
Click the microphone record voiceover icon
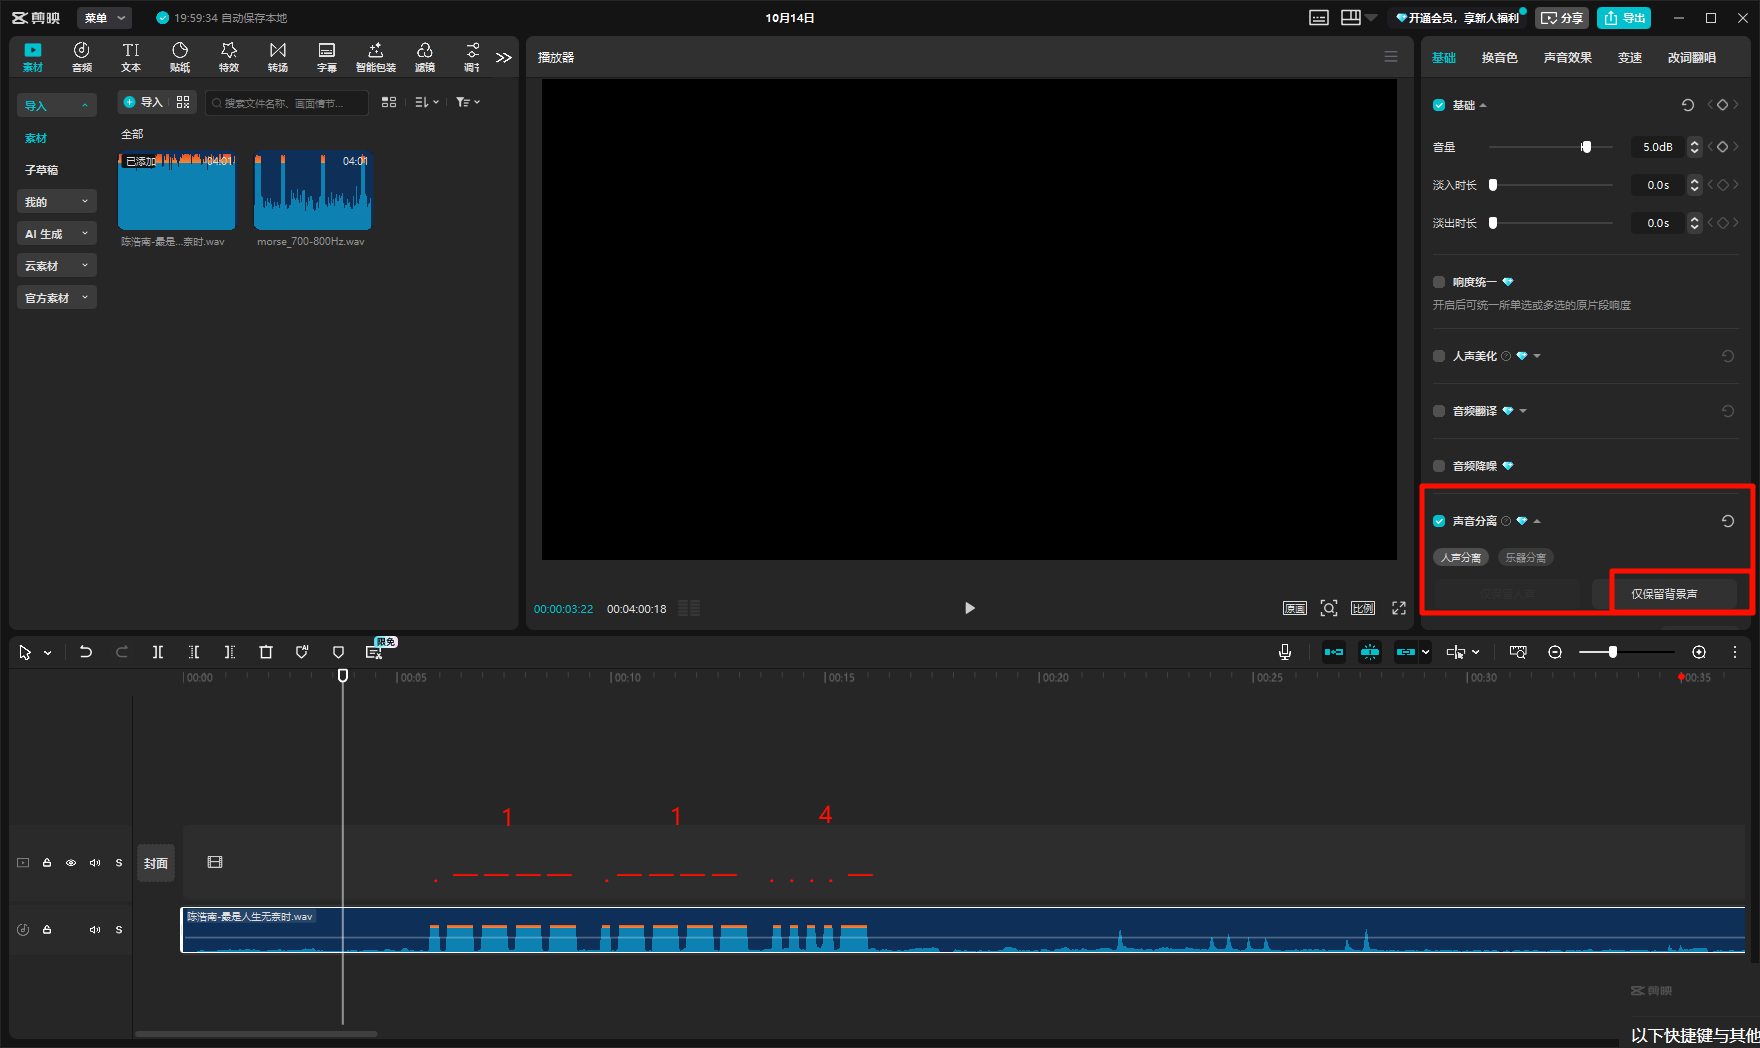click(1285, 652)
